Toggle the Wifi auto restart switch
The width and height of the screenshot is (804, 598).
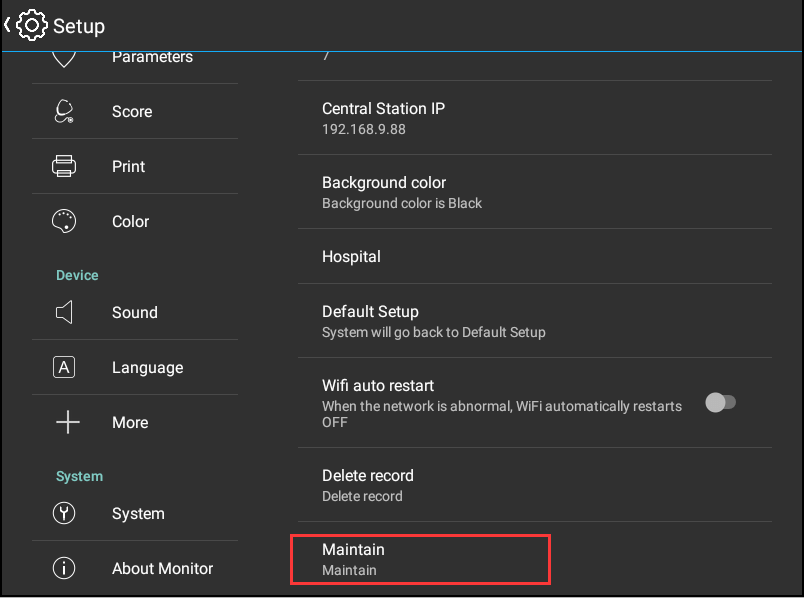(720, 403)
